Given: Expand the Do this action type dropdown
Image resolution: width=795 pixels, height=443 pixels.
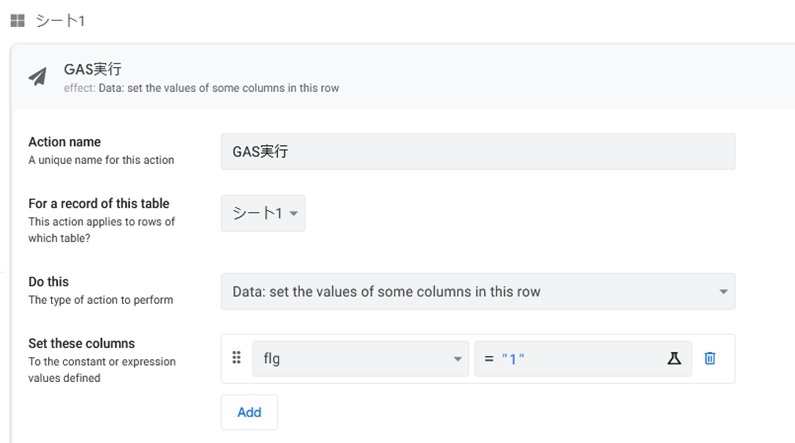Looking at the screenshot, I should click(x=477, y=292).
